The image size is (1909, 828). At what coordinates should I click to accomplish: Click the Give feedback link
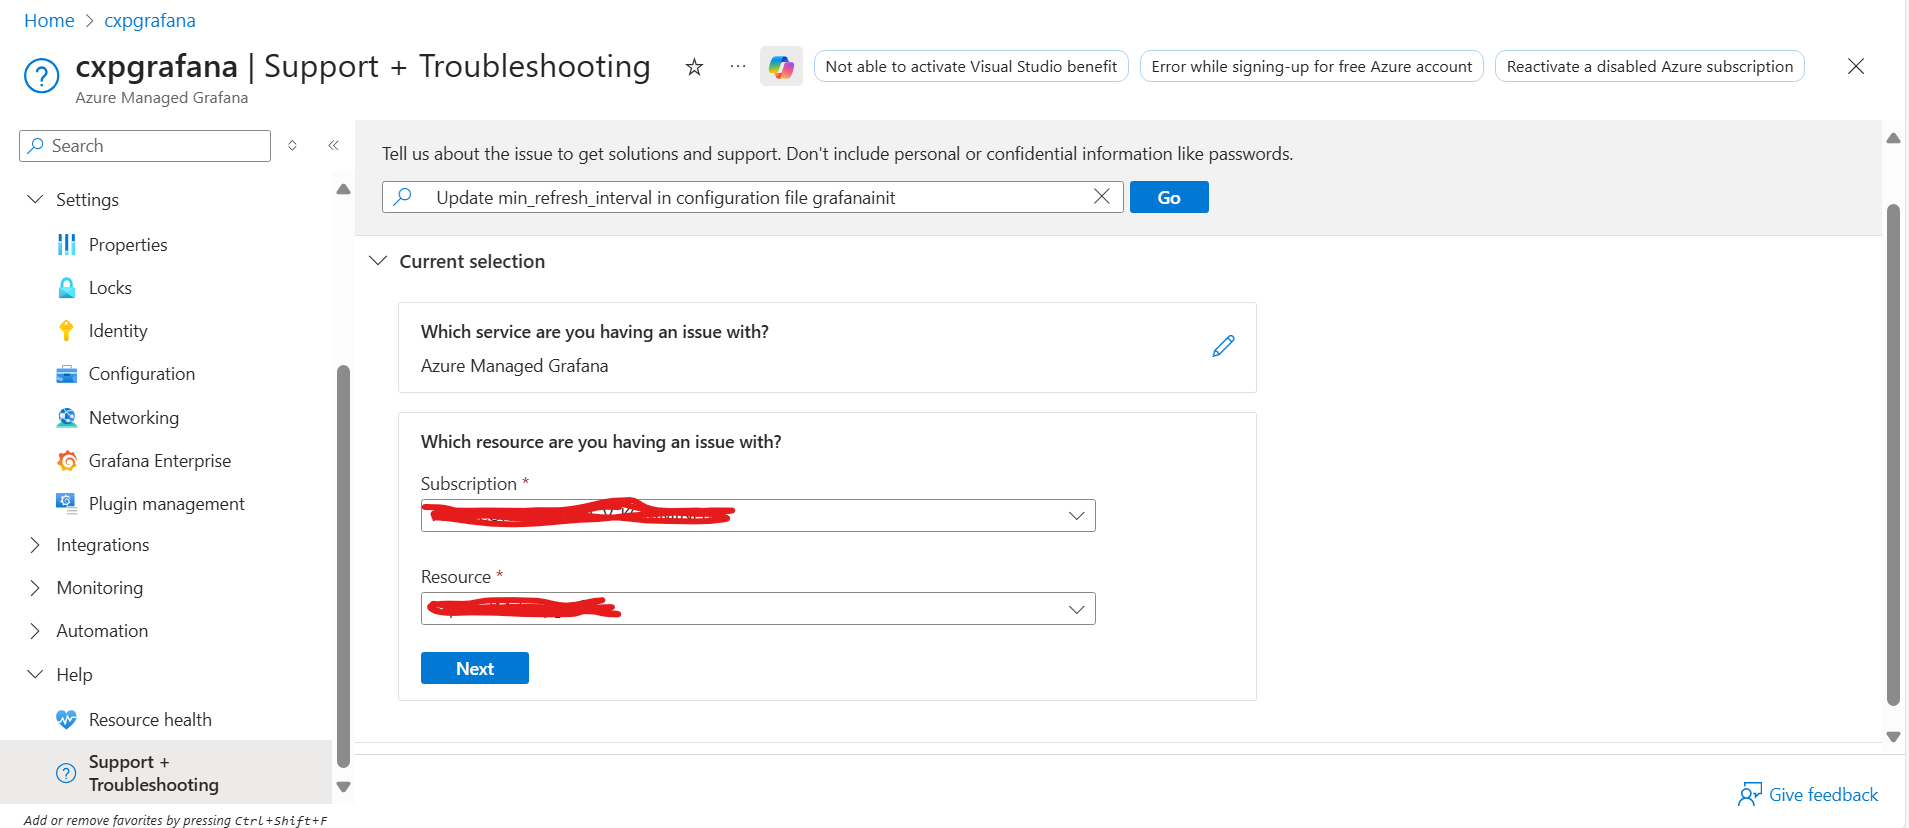tap(1823, 795)
